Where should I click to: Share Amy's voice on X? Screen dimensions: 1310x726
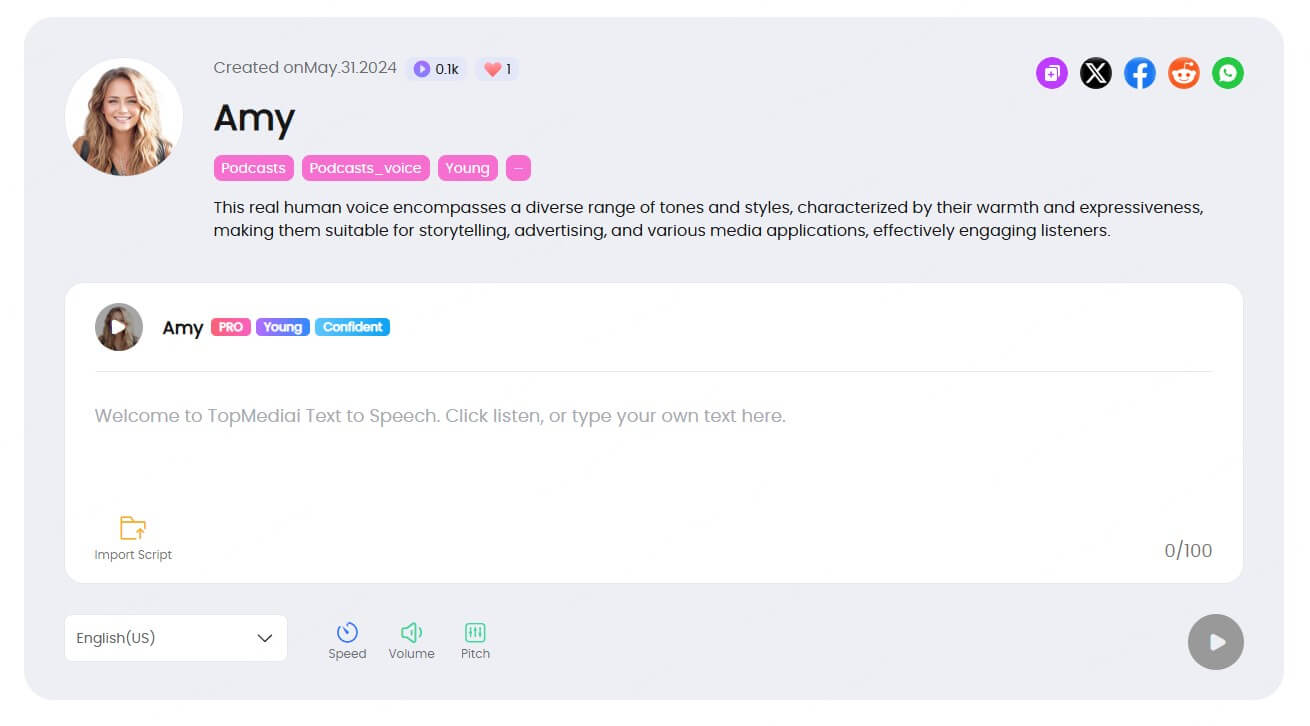pyautogui.click(x=1096, y=73)
